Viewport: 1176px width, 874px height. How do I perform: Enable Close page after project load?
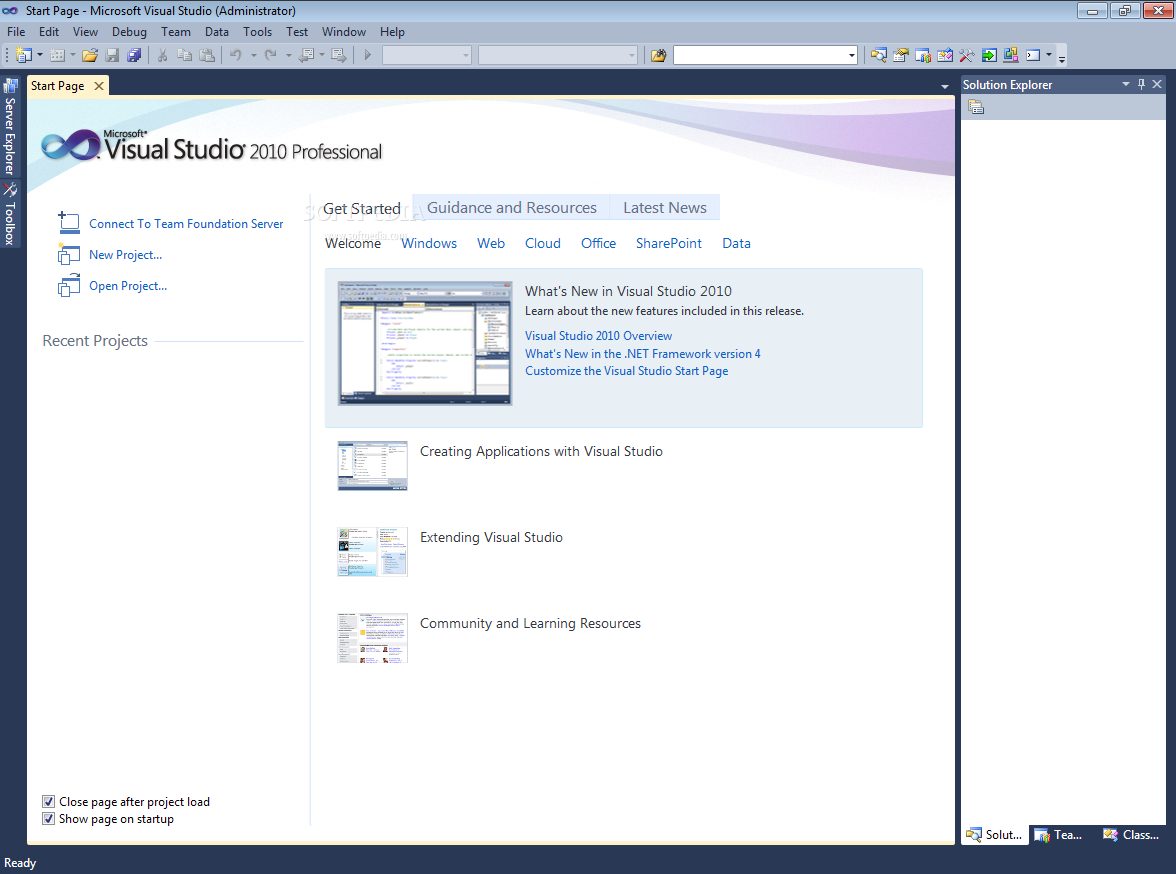point(48,801)
